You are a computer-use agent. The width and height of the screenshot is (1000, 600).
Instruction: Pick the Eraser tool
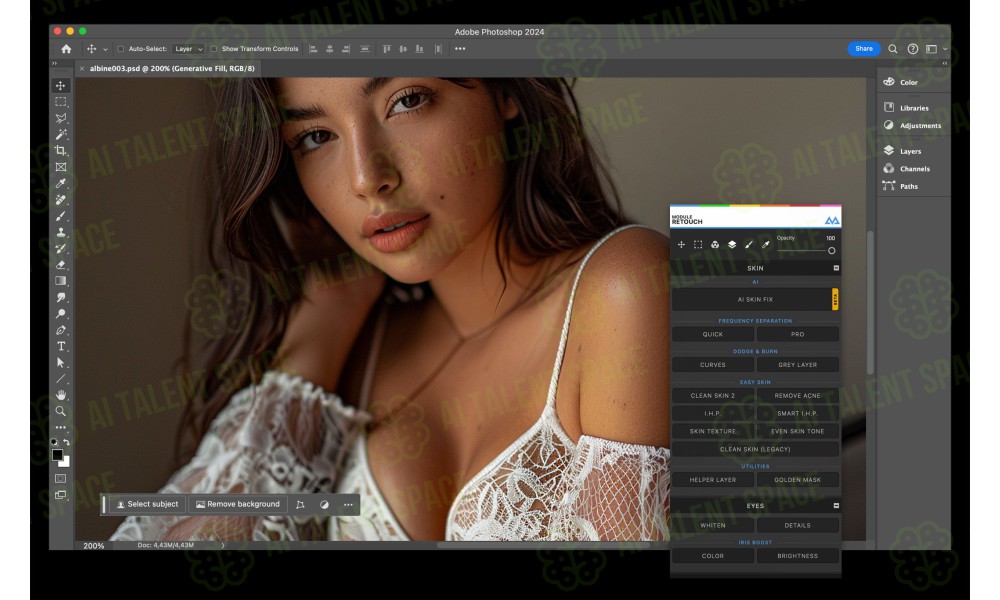point(61,265)
